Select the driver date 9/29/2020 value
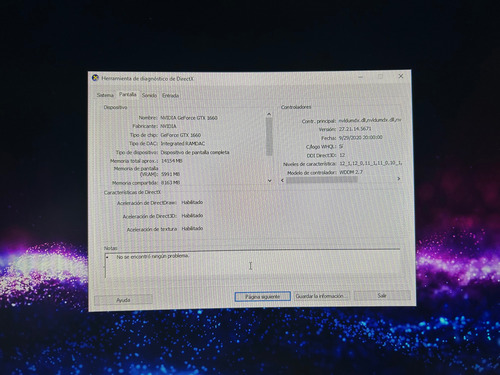 point(361,137)
